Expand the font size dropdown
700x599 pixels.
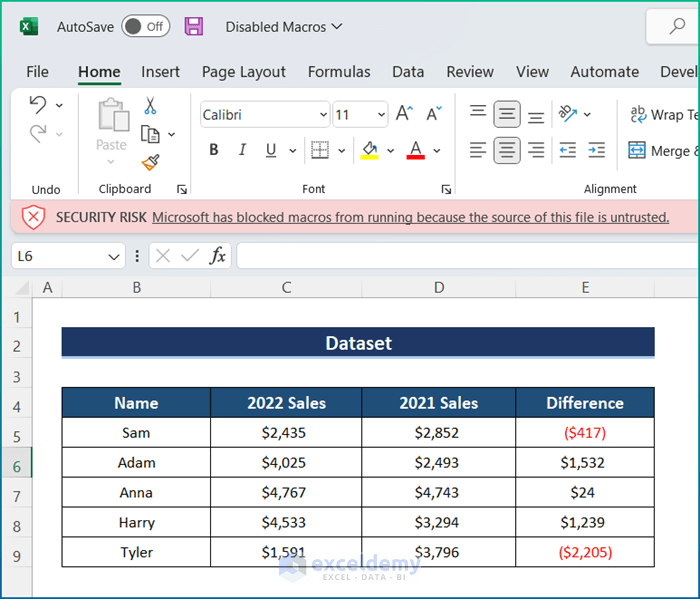click(x=380, y=115)
